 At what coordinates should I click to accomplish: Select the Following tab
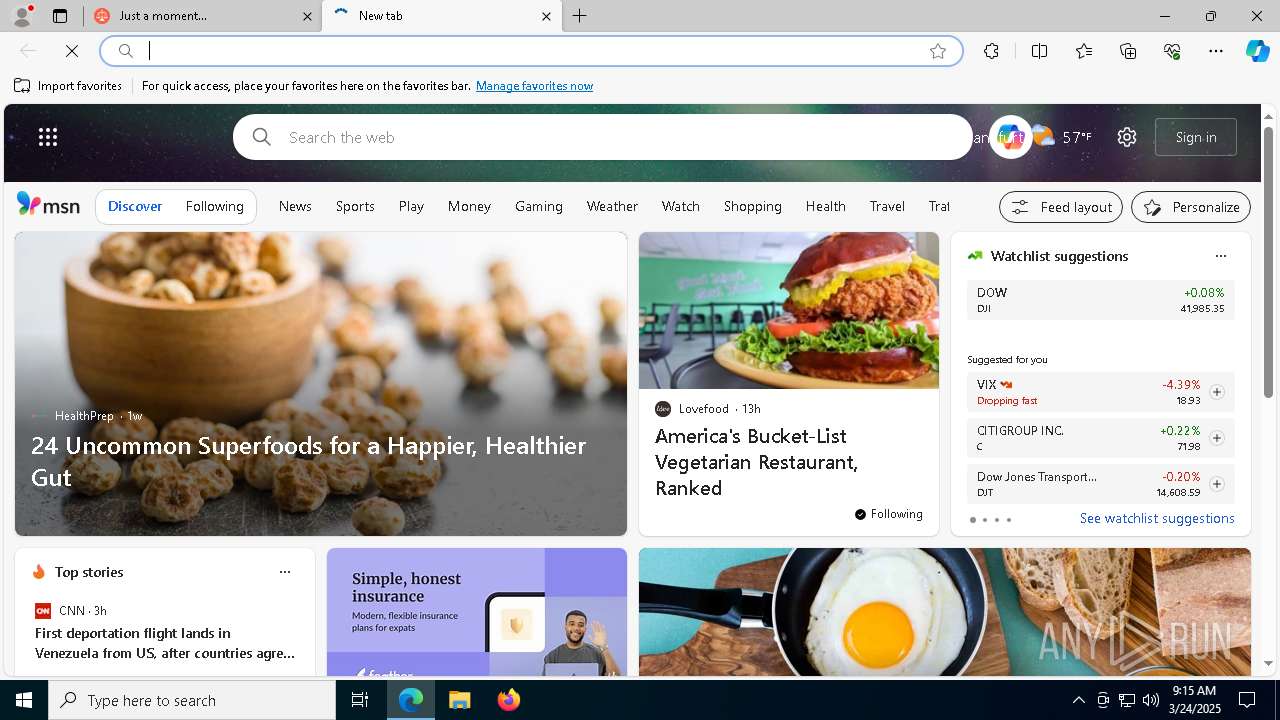(x=215, y=206)
